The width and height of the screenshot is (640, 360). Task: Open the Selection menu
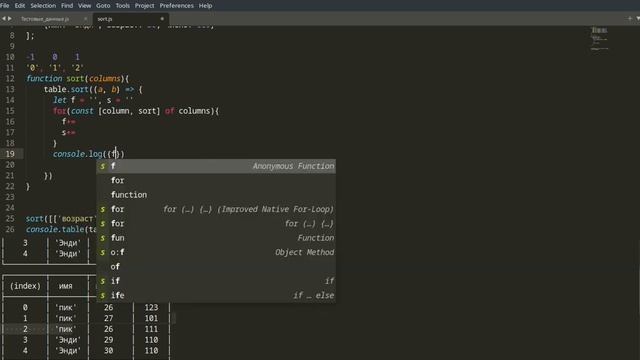point(43,6)
